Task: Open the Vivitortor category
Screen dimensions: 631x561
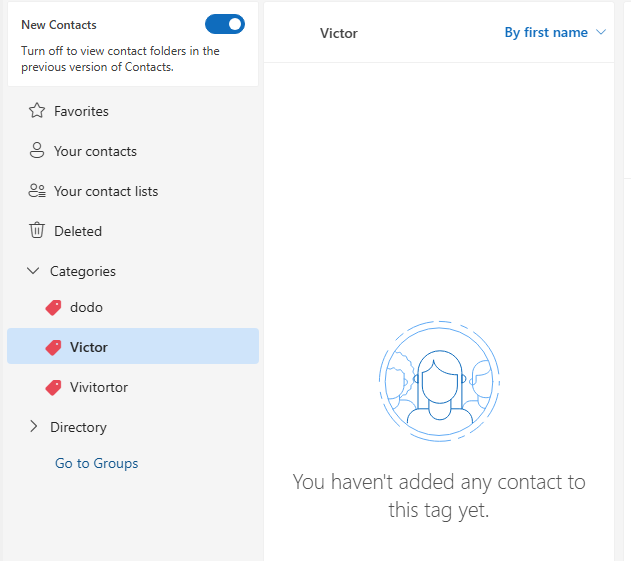Action: (99, 387)
